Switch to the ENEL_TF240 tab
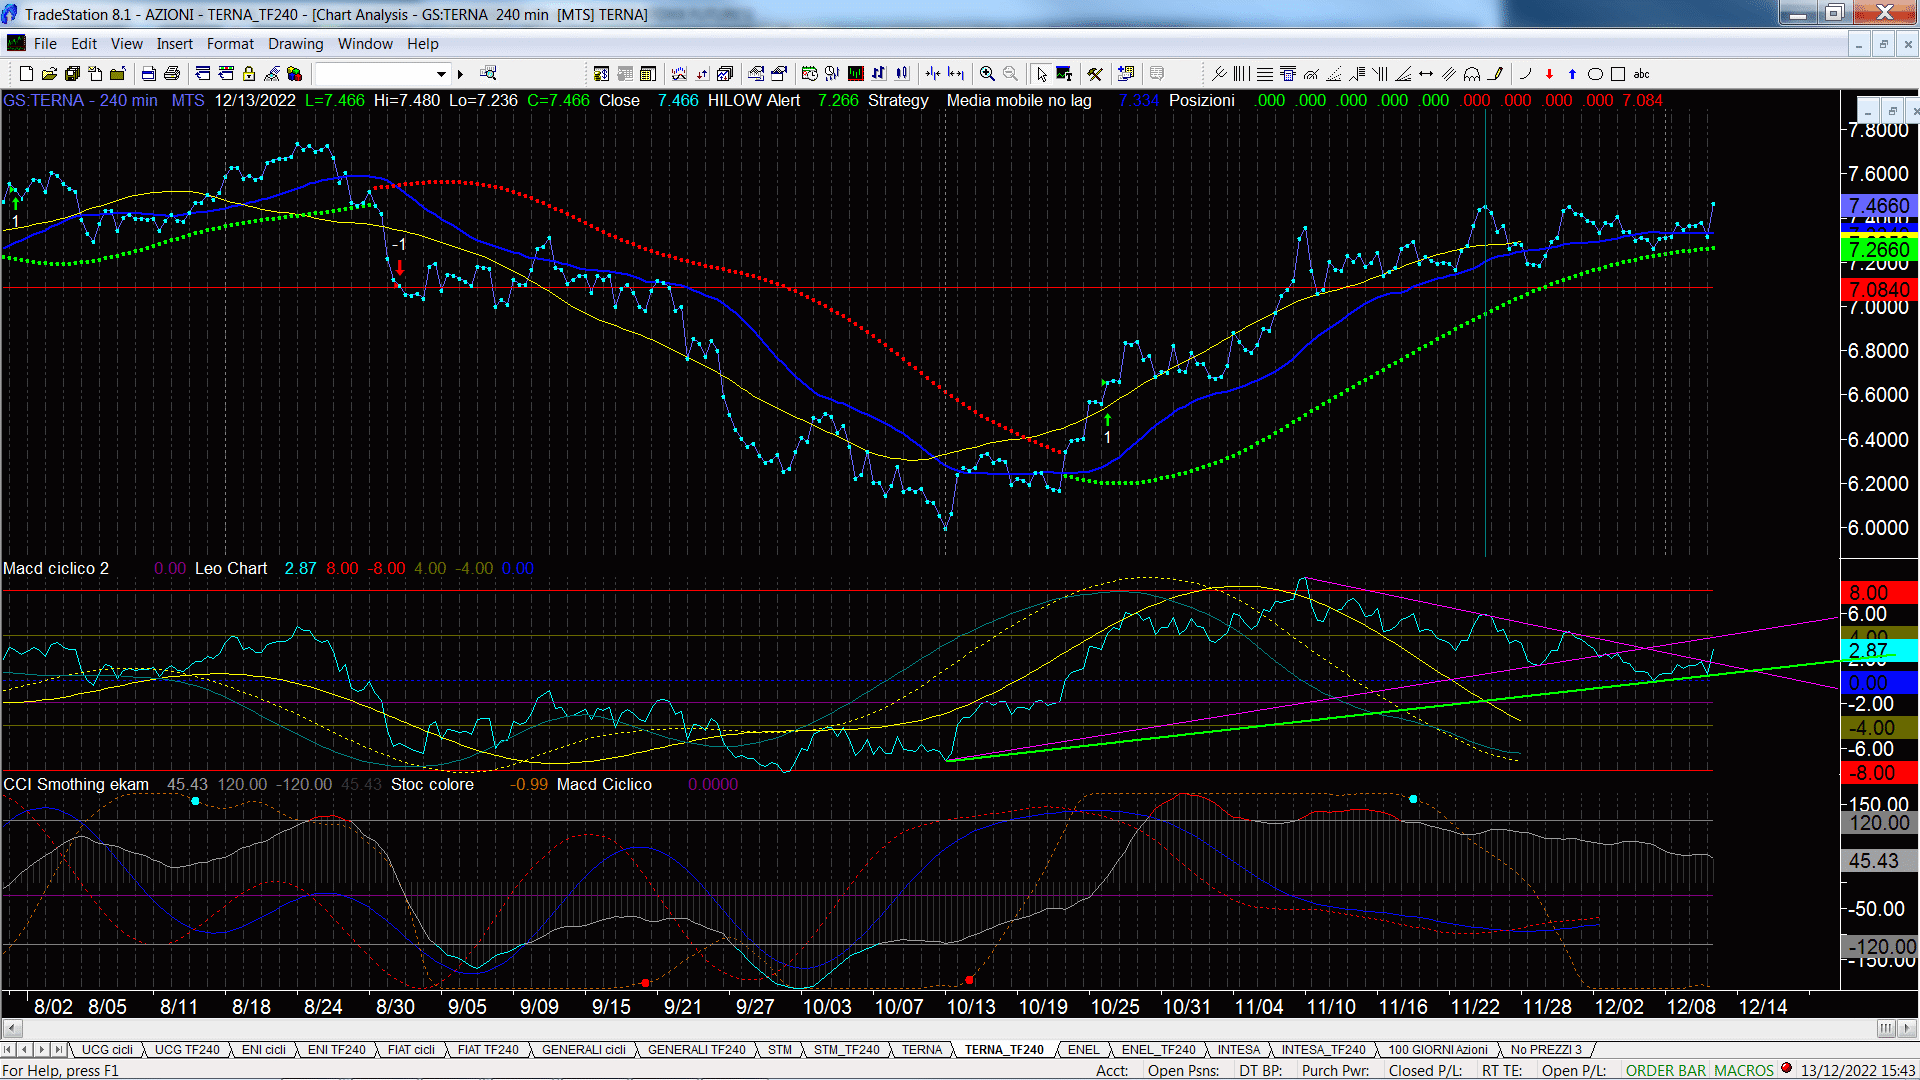The height and width of the screenshot is (1080, 1920). coord(1158,1050)
